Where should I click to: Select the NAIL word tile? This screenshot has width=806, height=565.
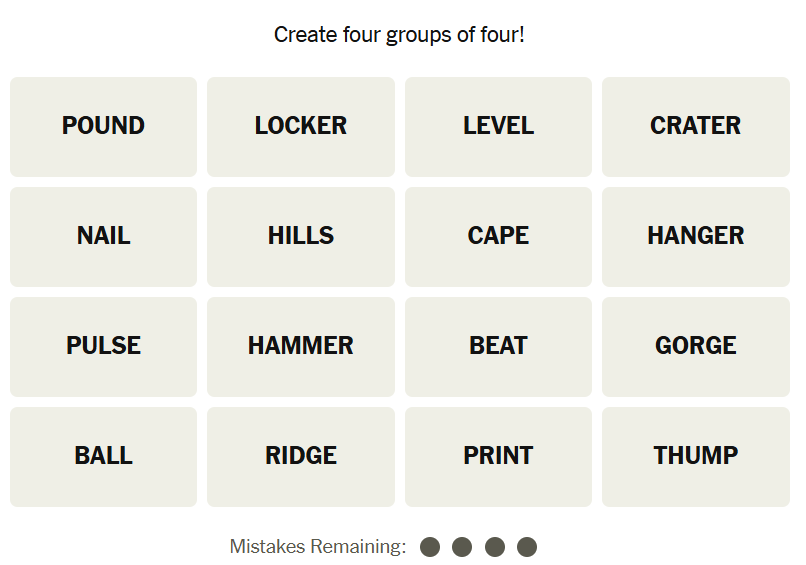pyautogui.click(x=103, y=236)
